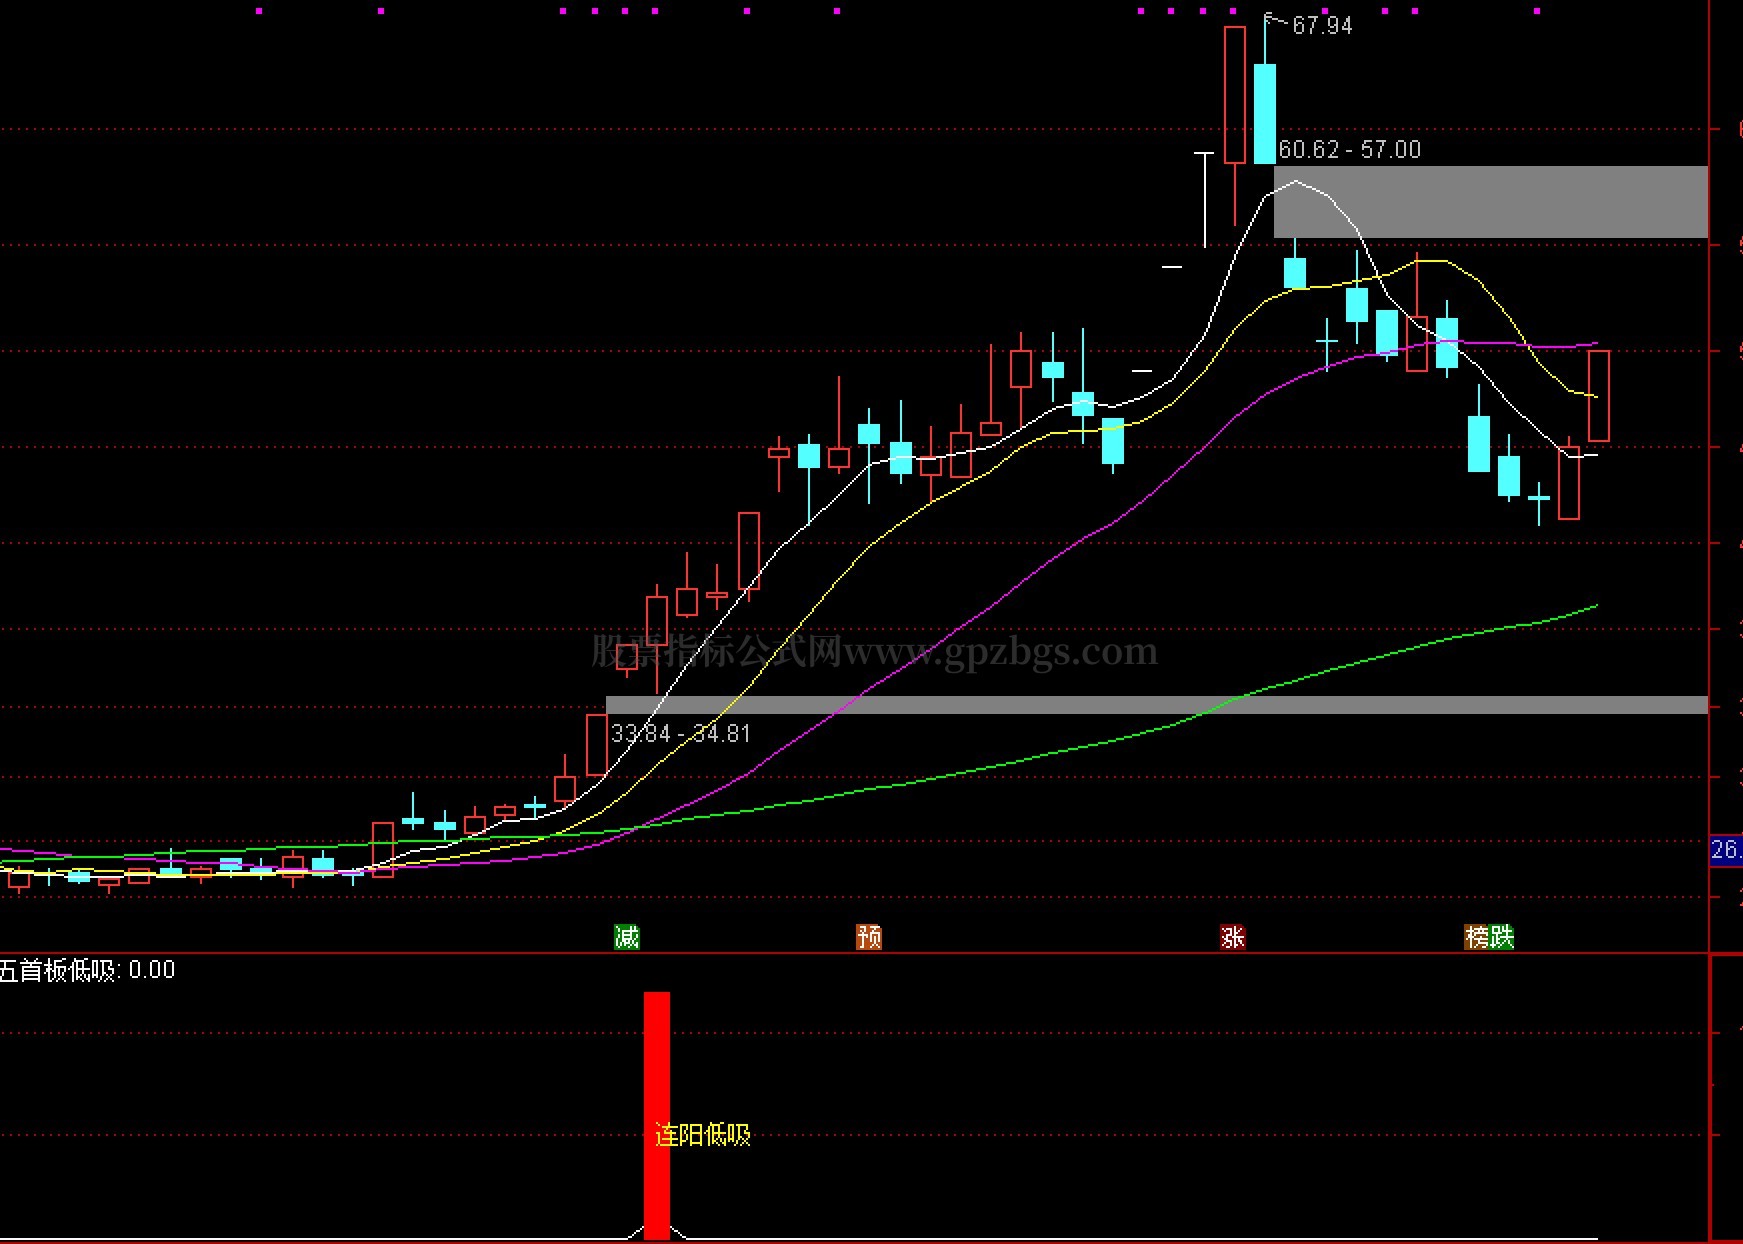
Task: Click the 60.62 - 57.00 gap label
Action: coord(1349,150)
